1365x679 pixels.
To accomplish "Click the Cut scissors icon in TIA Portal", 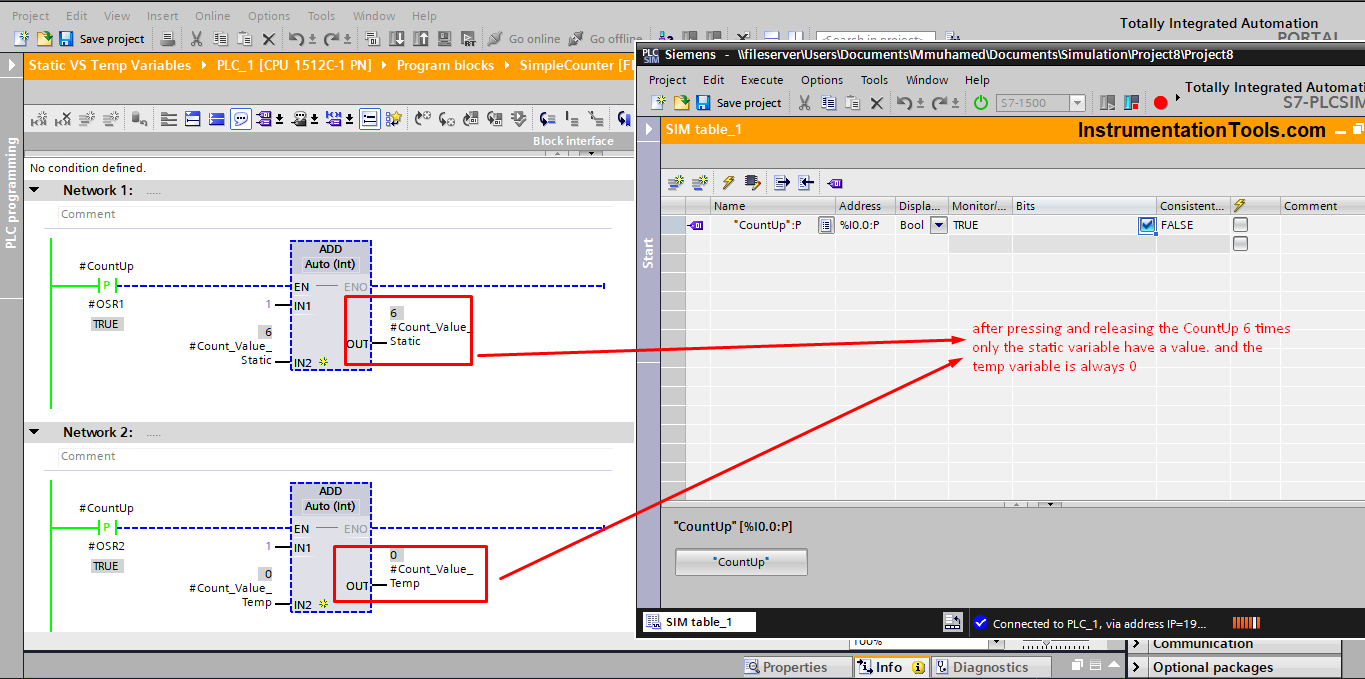I will (x=196, y=39).
